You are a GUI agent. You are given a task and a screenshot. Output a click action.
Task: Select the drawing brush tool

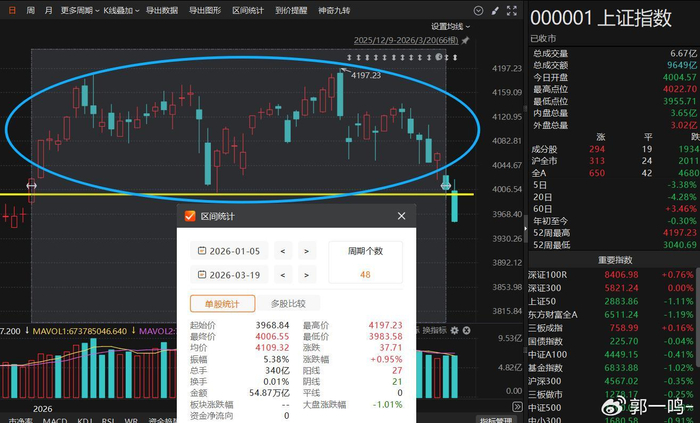pyautogui.click(x=495, y=11)
